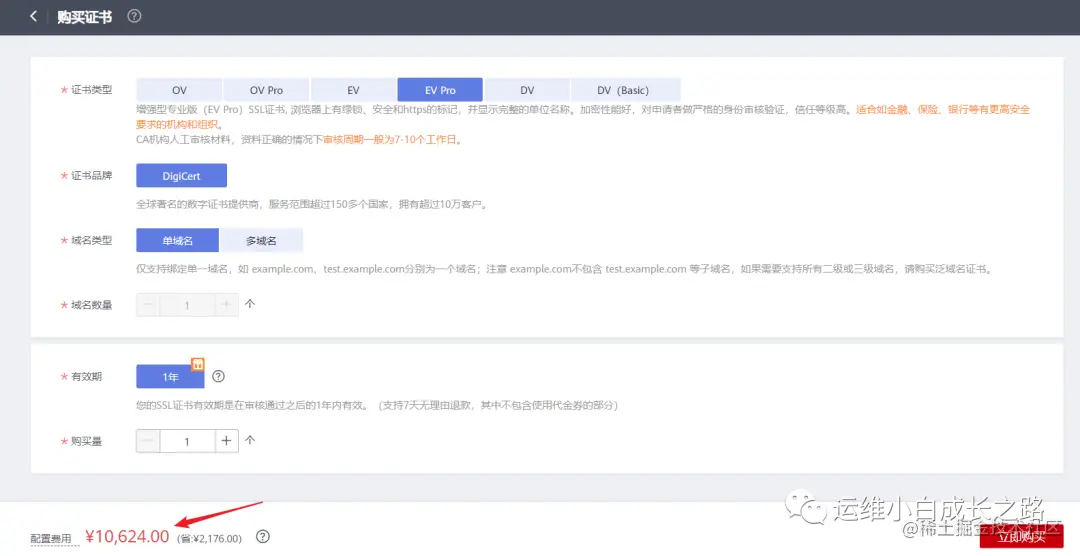Increase 购买量 with plus button

[x=226, y=441]
